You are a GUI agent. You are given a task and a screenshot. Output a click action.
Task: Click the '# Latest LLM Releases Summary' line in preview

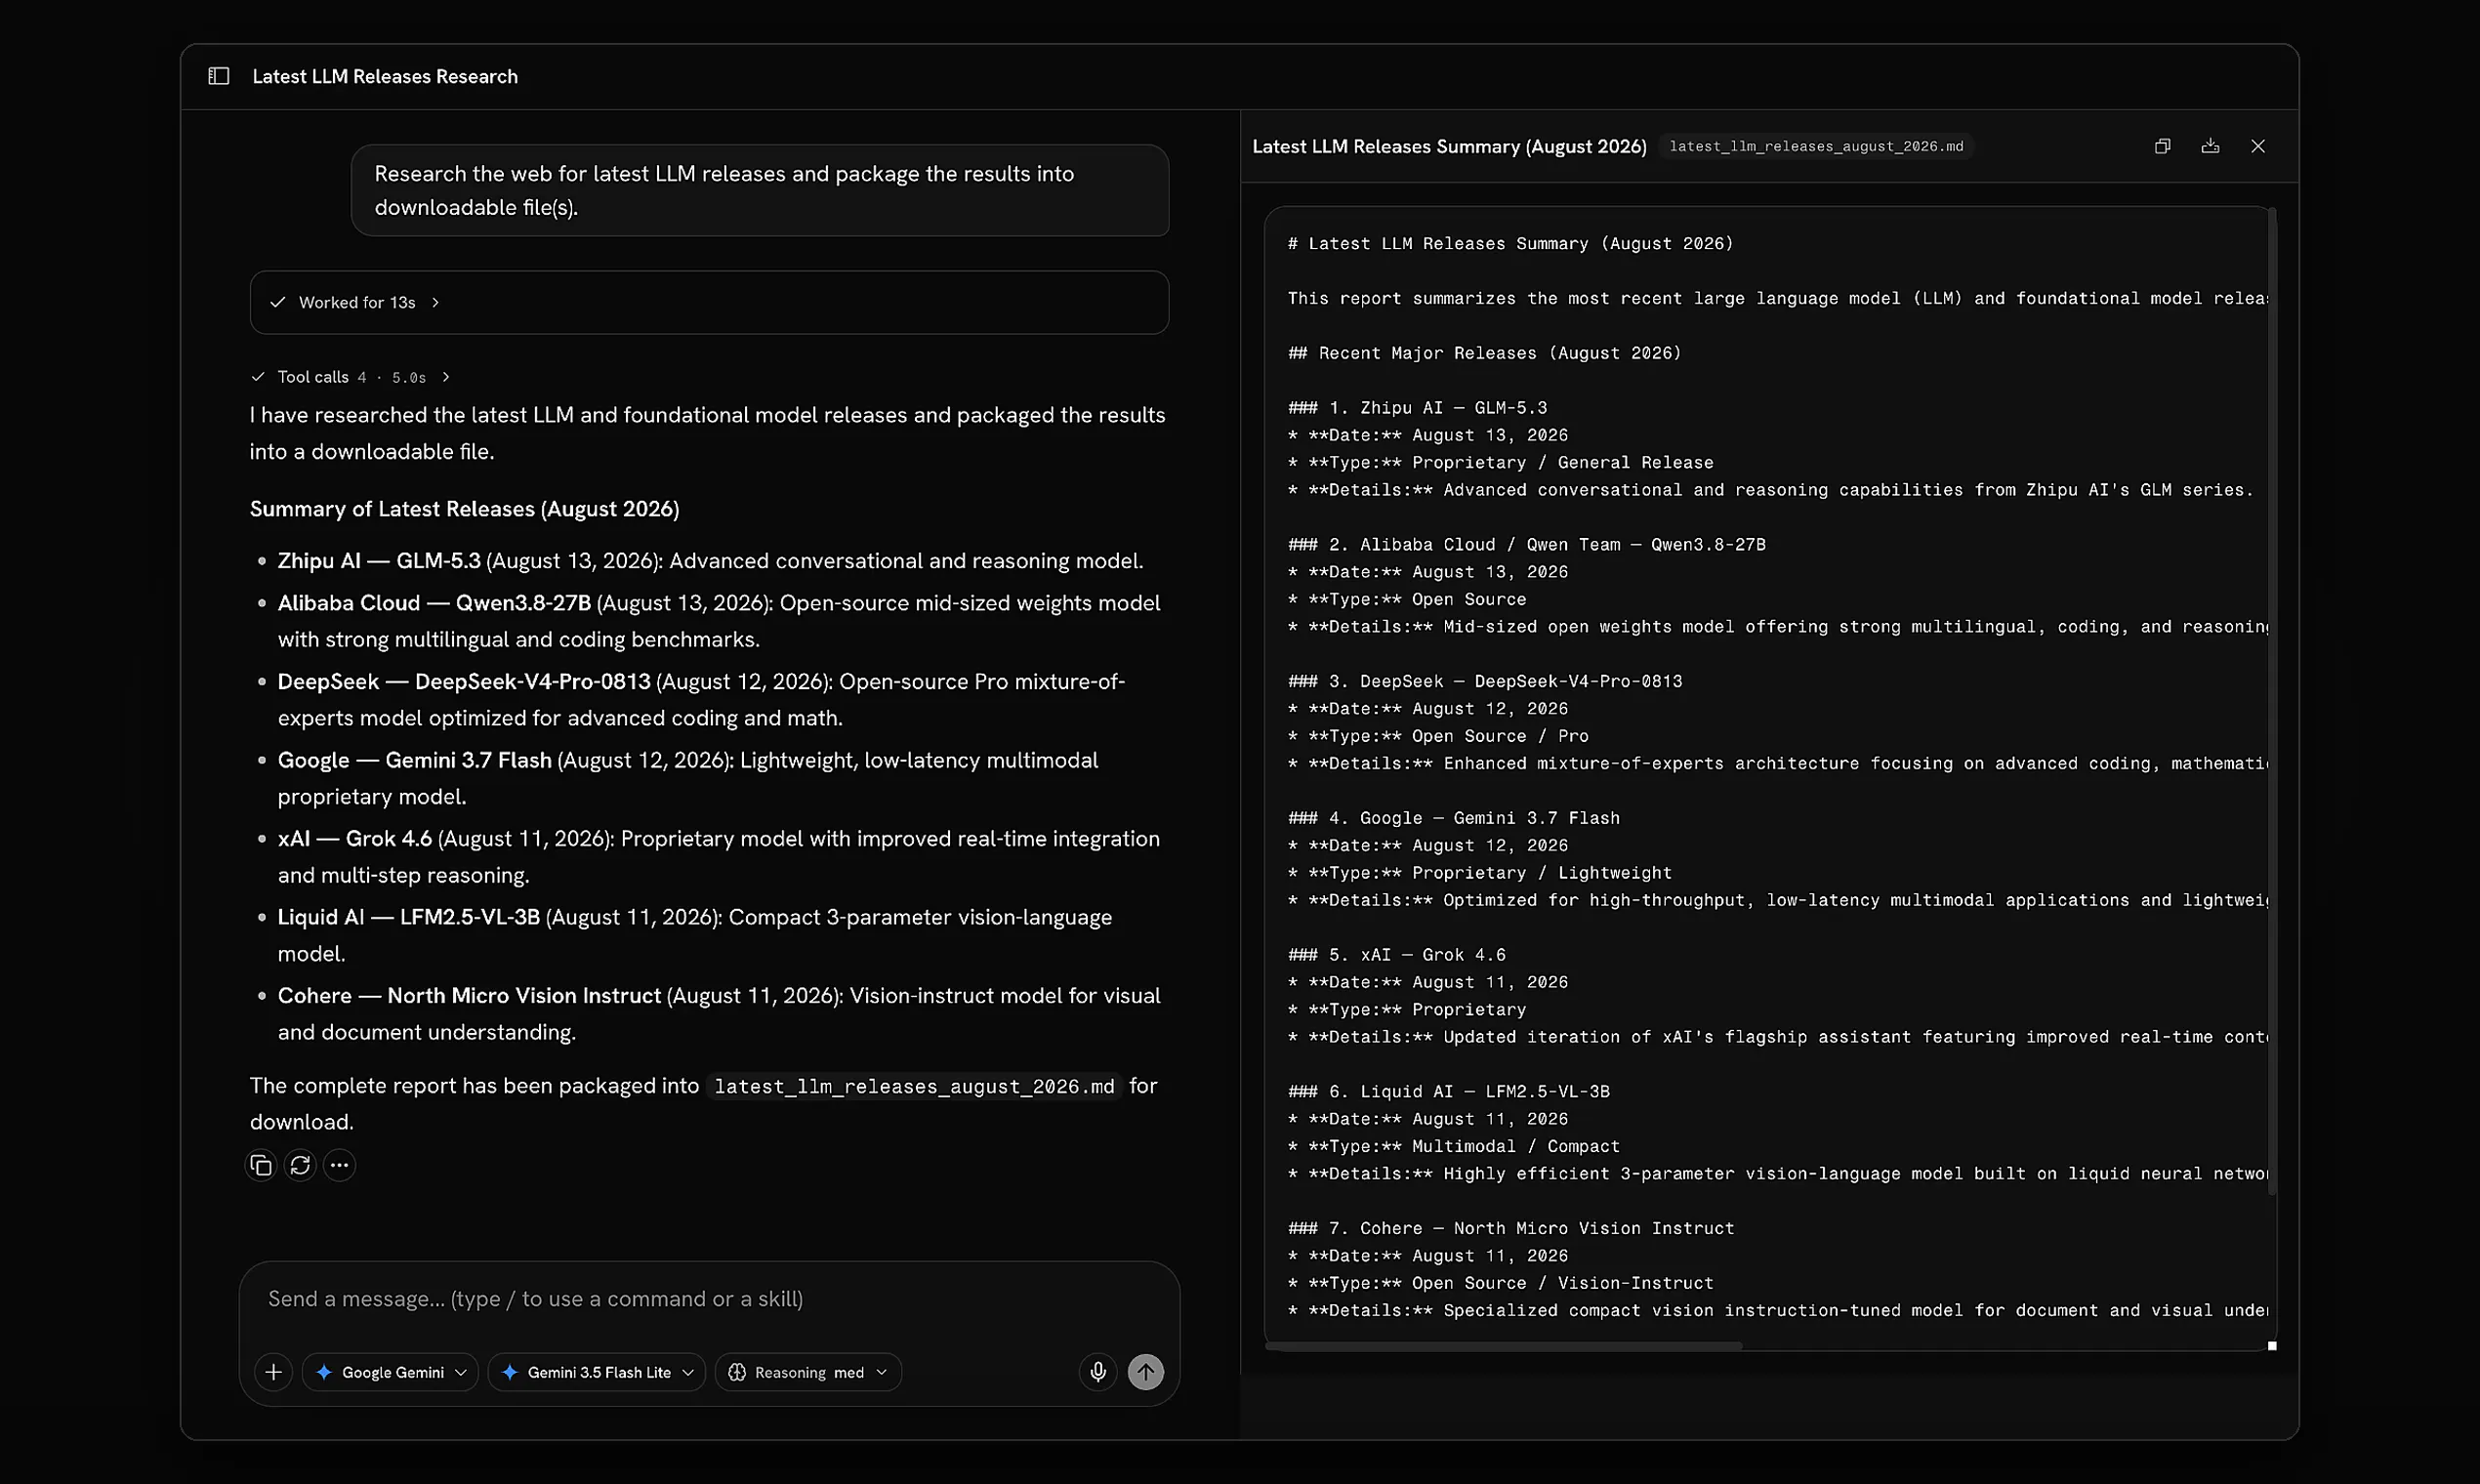coord(1510,244)
